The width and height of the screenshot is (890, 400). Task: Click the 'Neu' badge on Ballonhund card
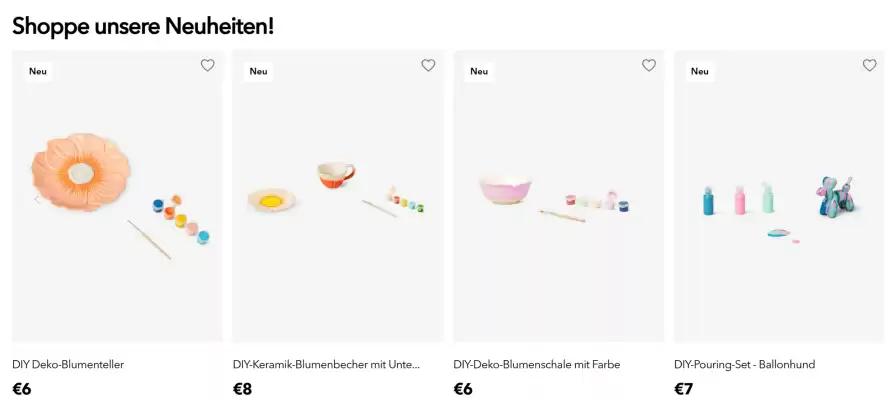(x=700, y=71)
